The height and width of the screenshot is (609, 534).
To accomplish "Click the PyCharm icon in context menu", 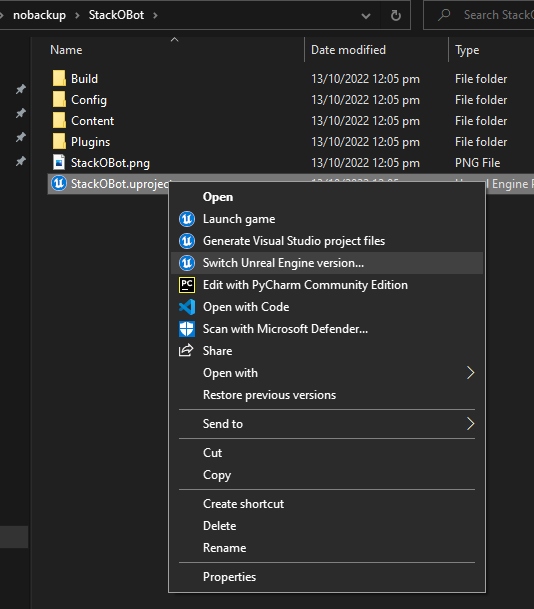I will click(x=187, y=285).
